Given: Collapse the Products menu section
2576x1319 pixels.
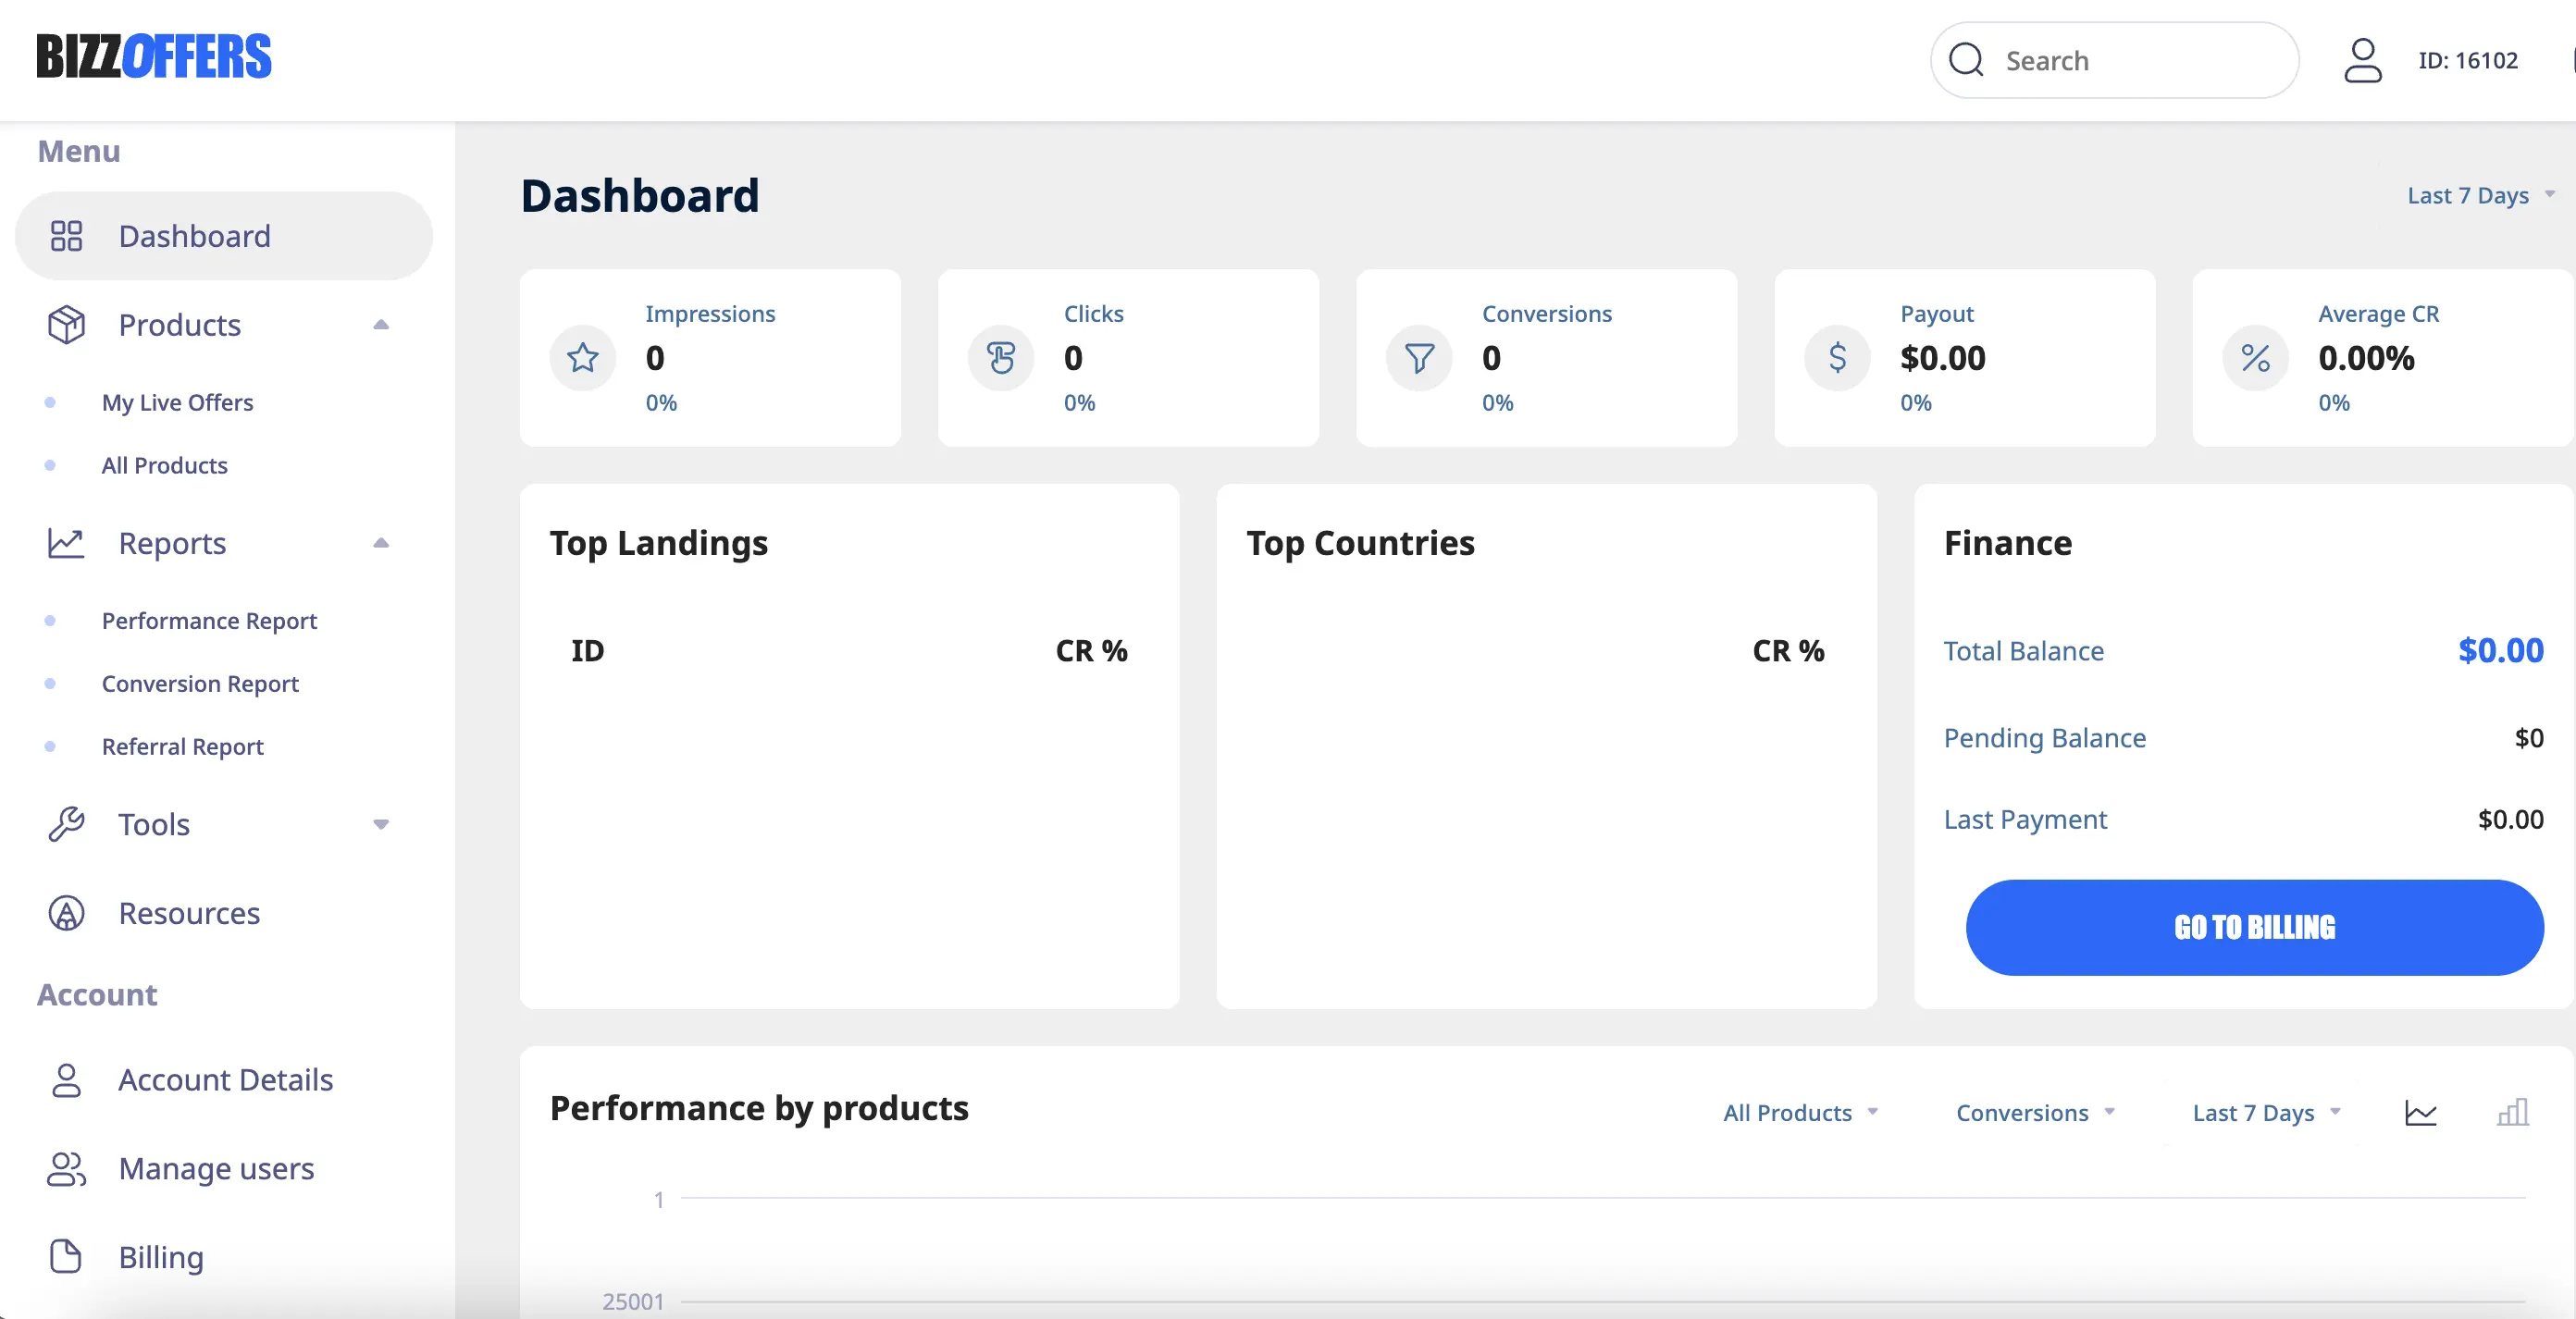Looking at the screenshot, I should (x=381, y=325).
